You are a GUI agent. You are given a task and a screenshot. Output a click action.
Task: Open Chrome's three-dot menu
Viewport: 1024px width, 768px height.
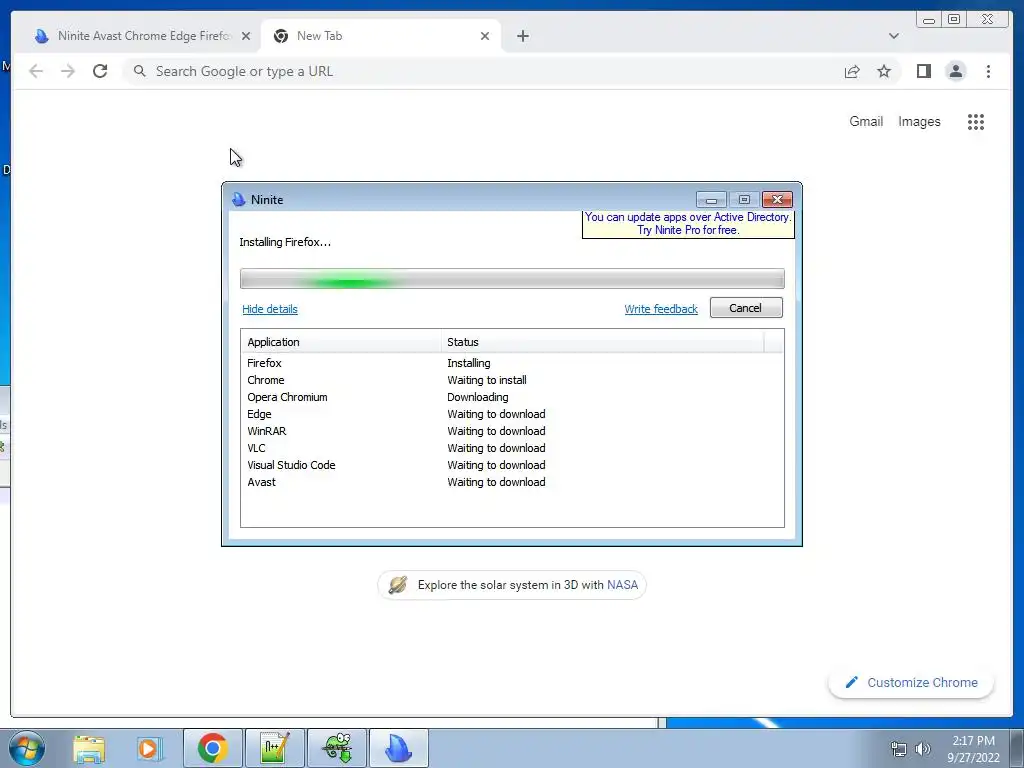point(988,71)
